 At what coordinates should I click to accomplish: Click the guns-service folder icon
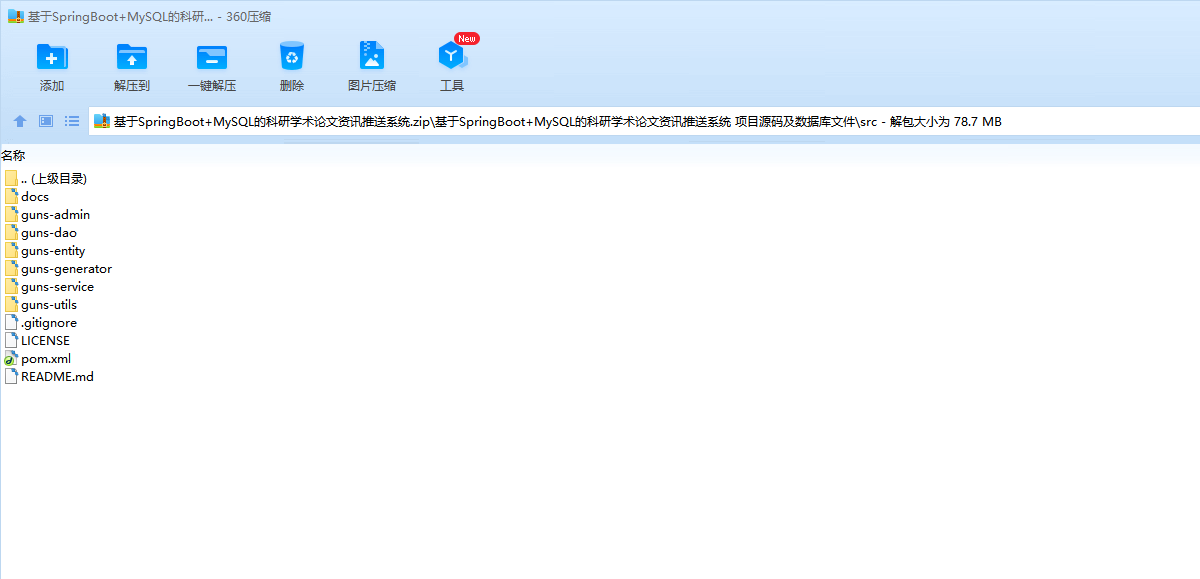(x=11, y=286)
